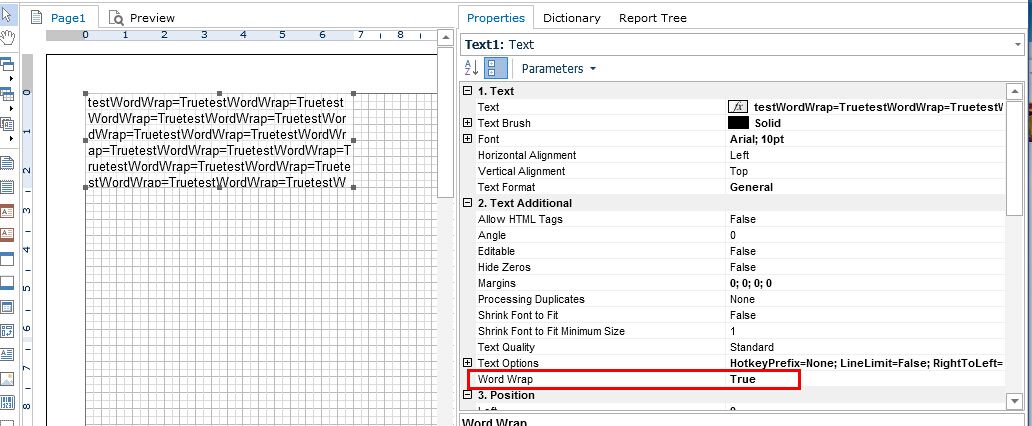This screenshot has width=1032, height=426.
Task: Click the property grid scroll down arrow
Action: point(1014,400)
